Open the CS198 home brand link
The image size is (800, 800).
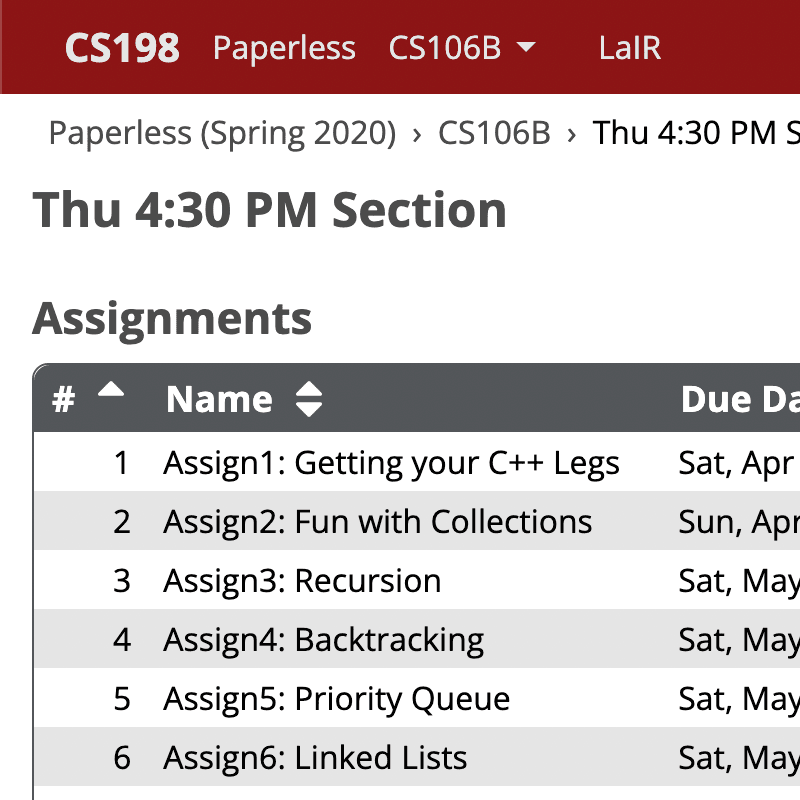[122, 48]
